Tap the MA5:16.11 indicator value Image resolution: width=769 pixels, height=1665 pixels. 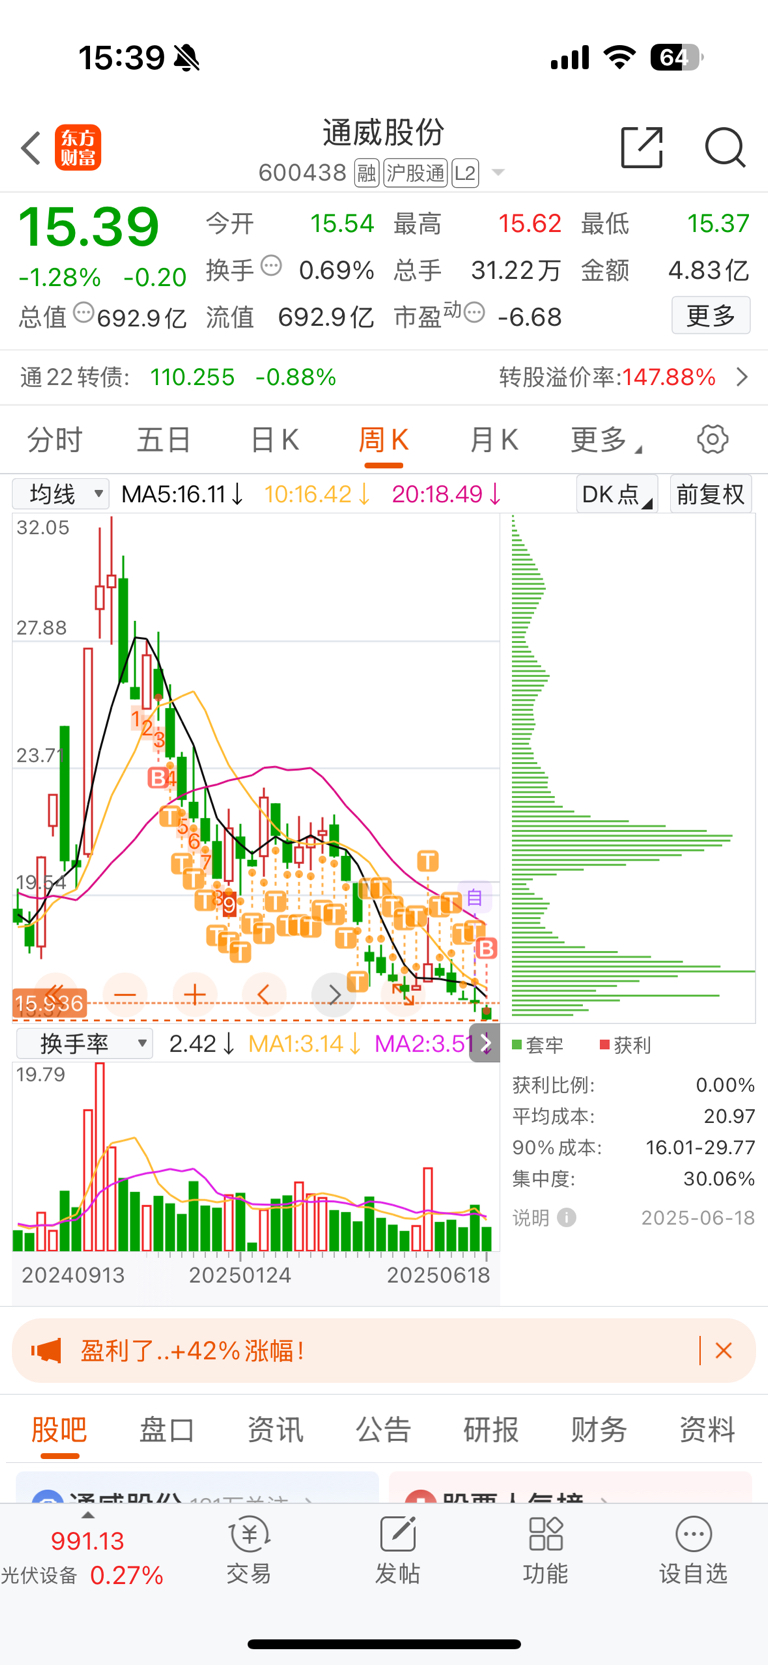coord(182,494)
